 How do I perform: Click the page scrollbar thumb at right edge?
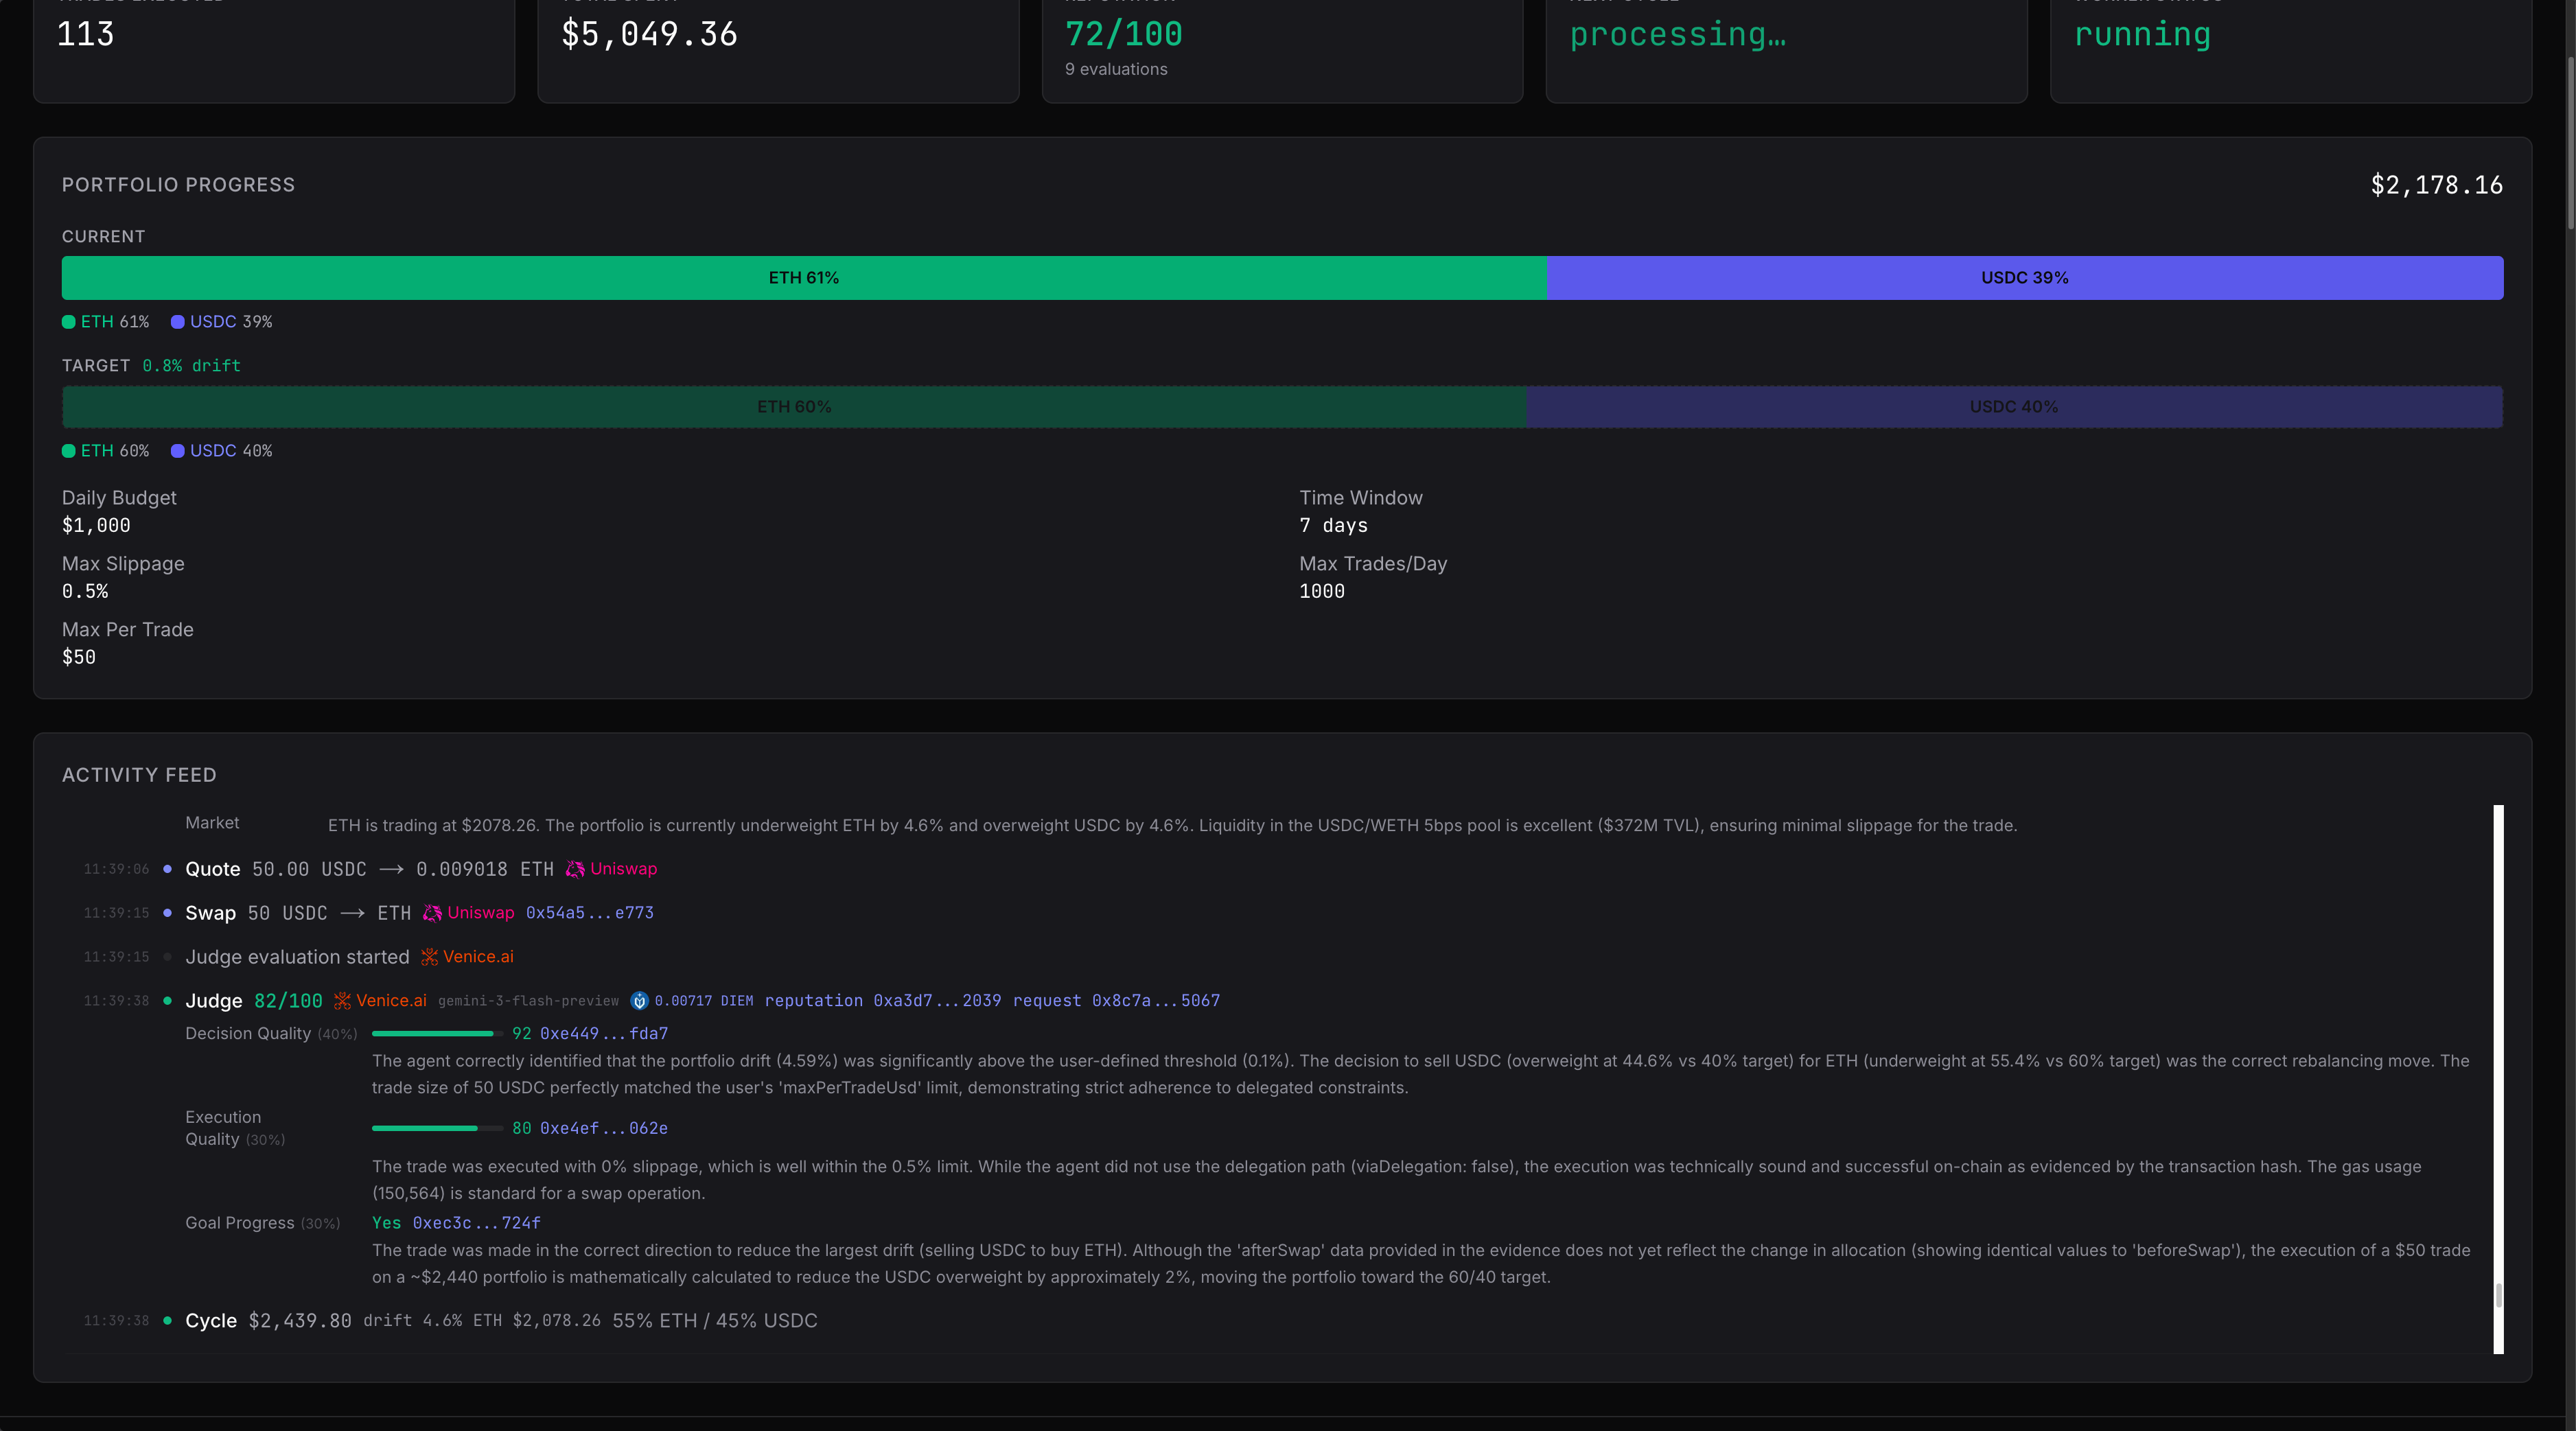click(x=2570, y=142)
